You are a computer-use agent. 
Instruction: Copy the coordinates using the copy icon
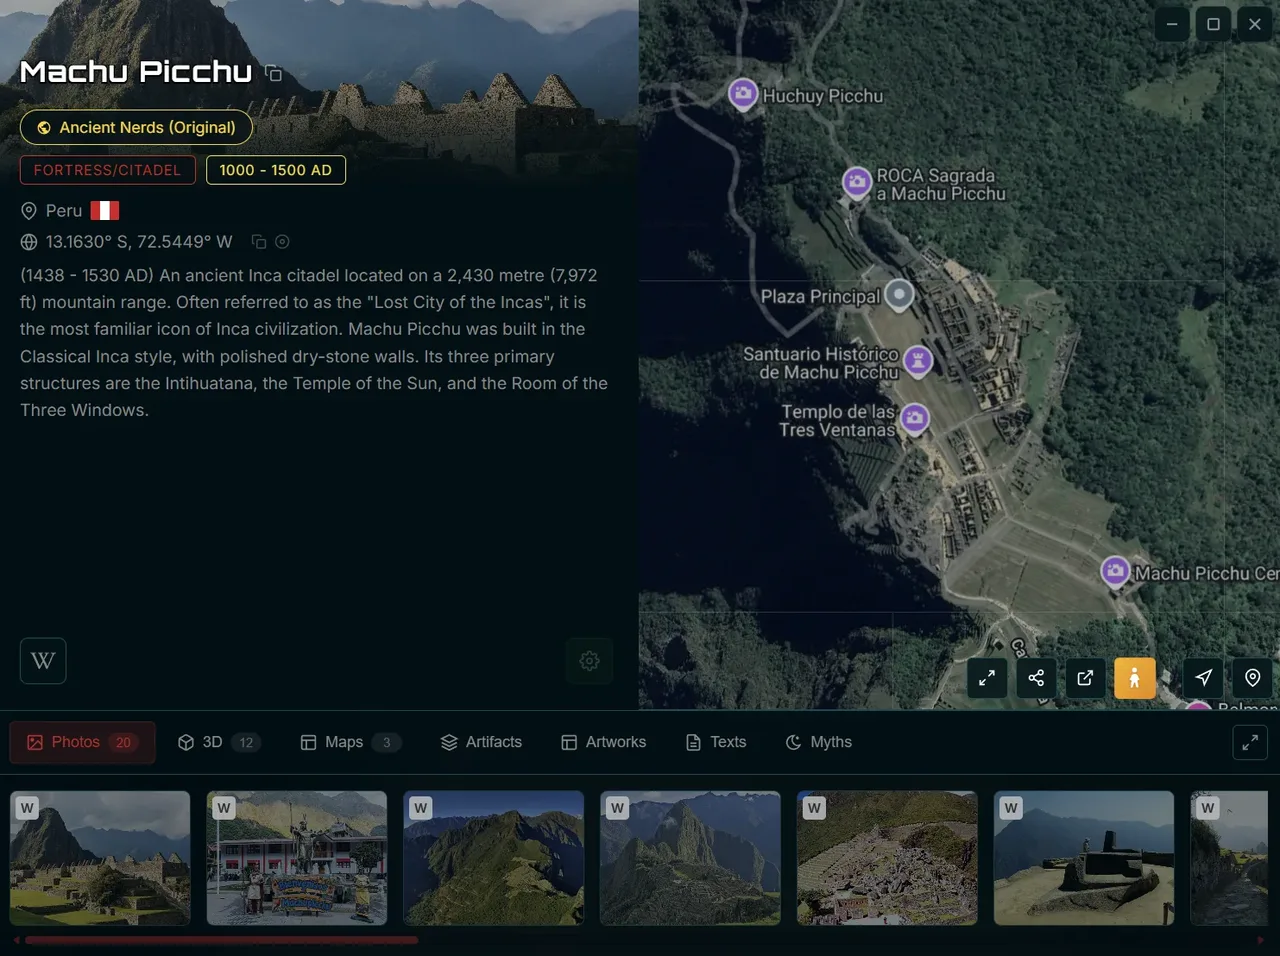[258, 242]
